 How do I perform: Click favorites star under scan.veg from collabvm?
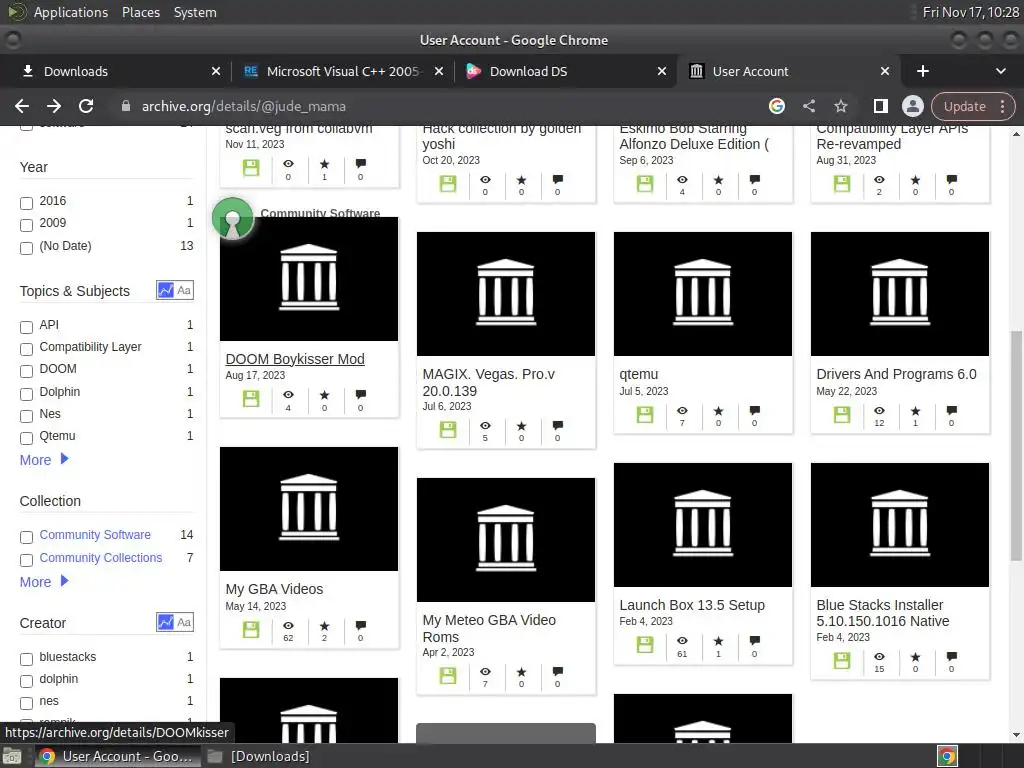coord(325,164)
